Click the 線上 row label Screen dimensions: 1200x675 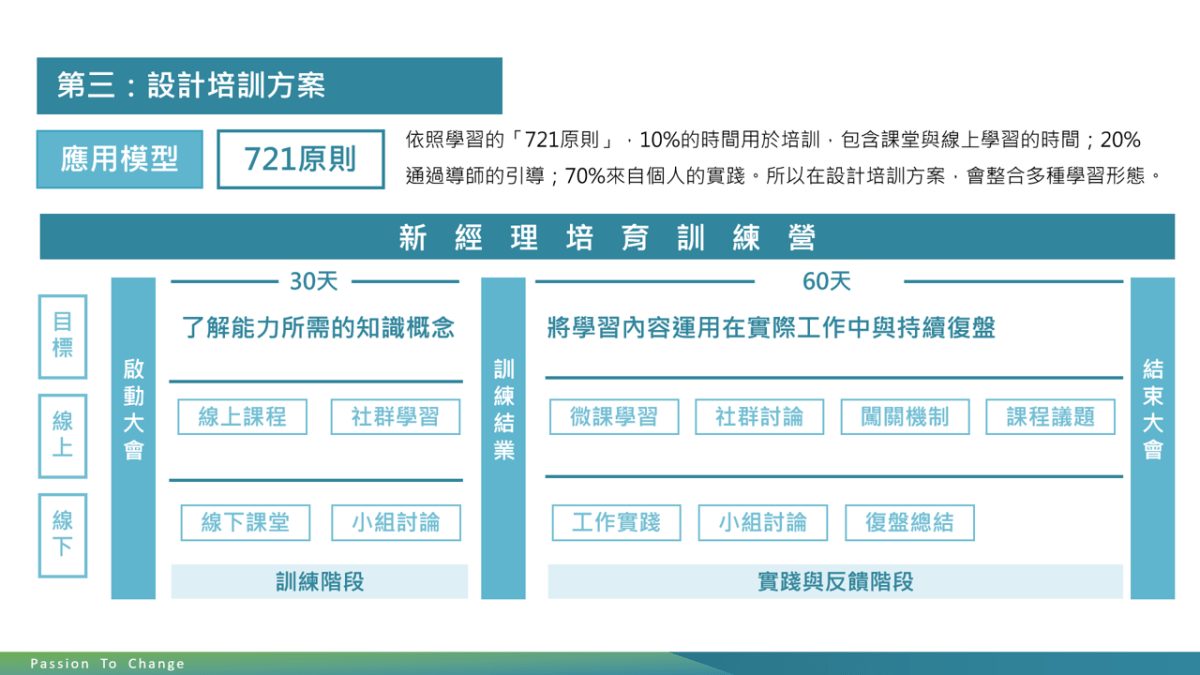click(62, 435)
